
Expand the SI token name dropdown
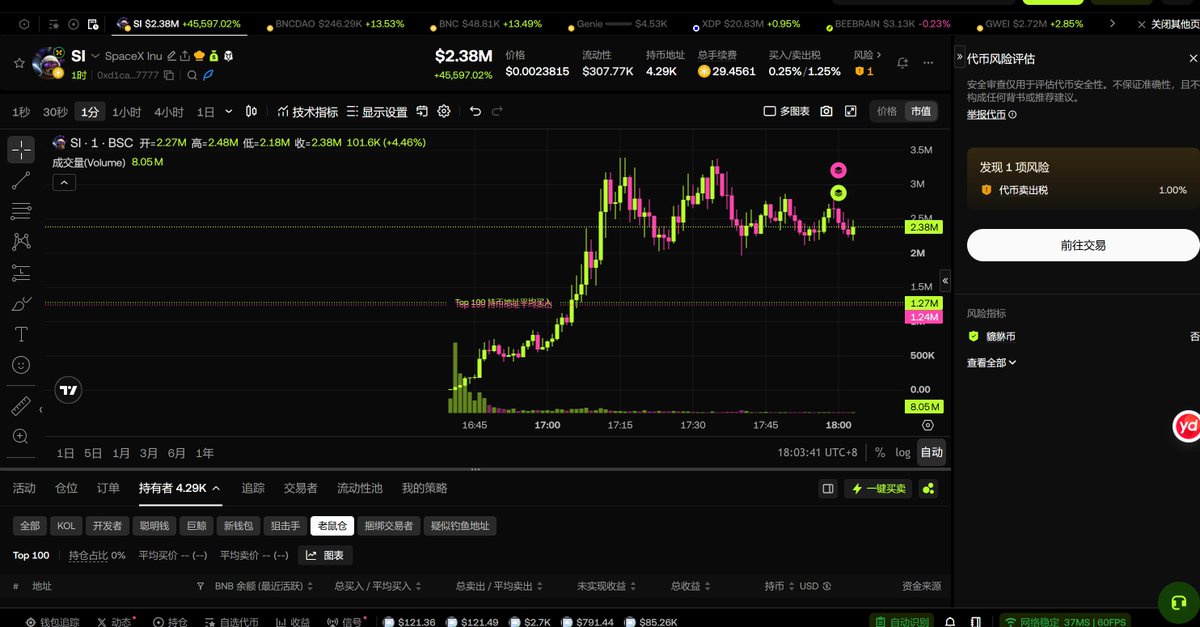tap(96, 57)
